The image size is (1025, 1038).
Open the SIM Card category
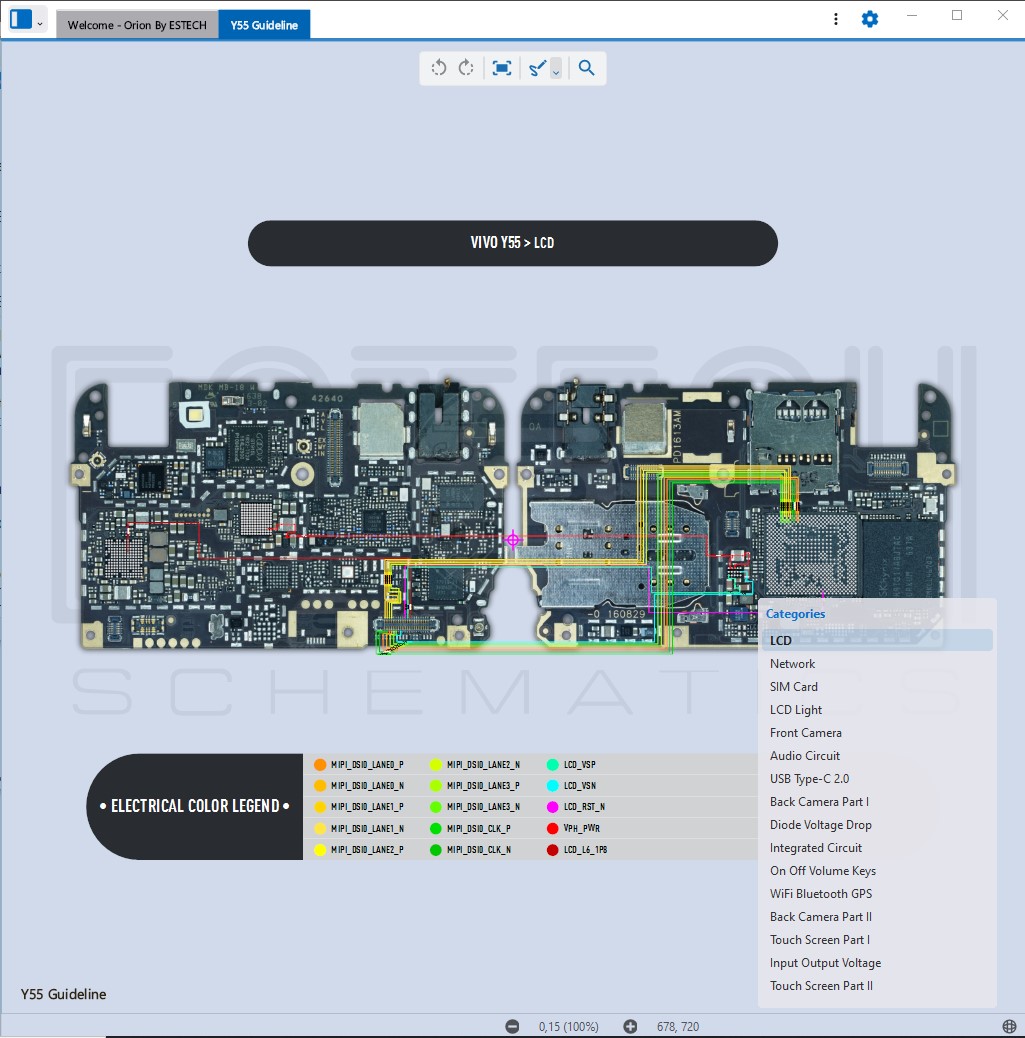[x=877, y=686]
